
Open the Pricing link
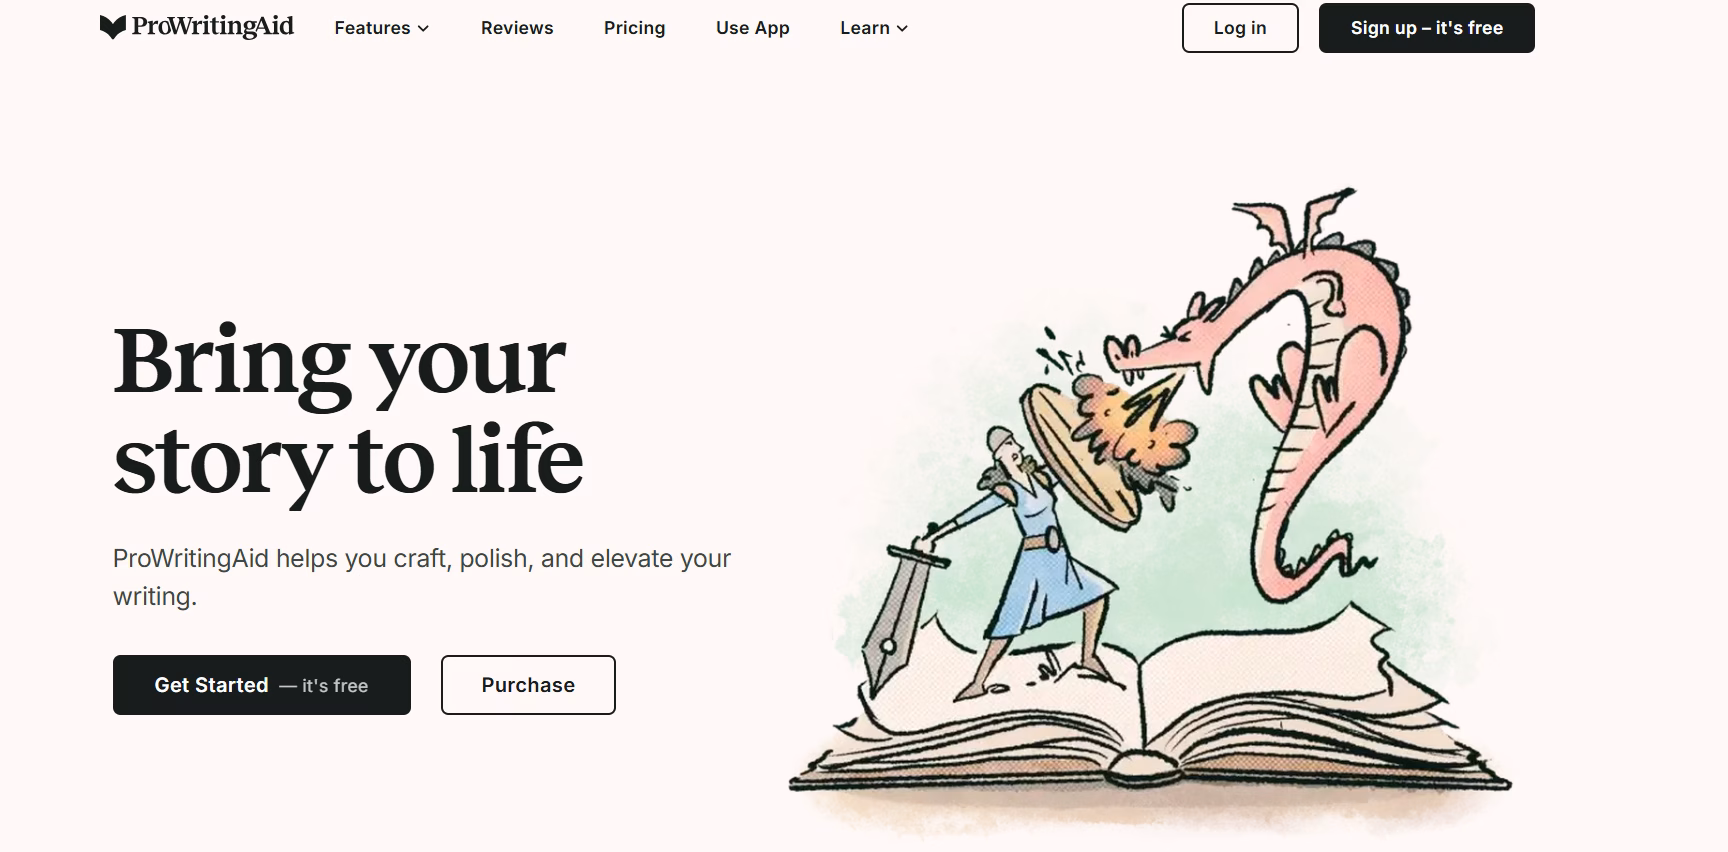634,28
